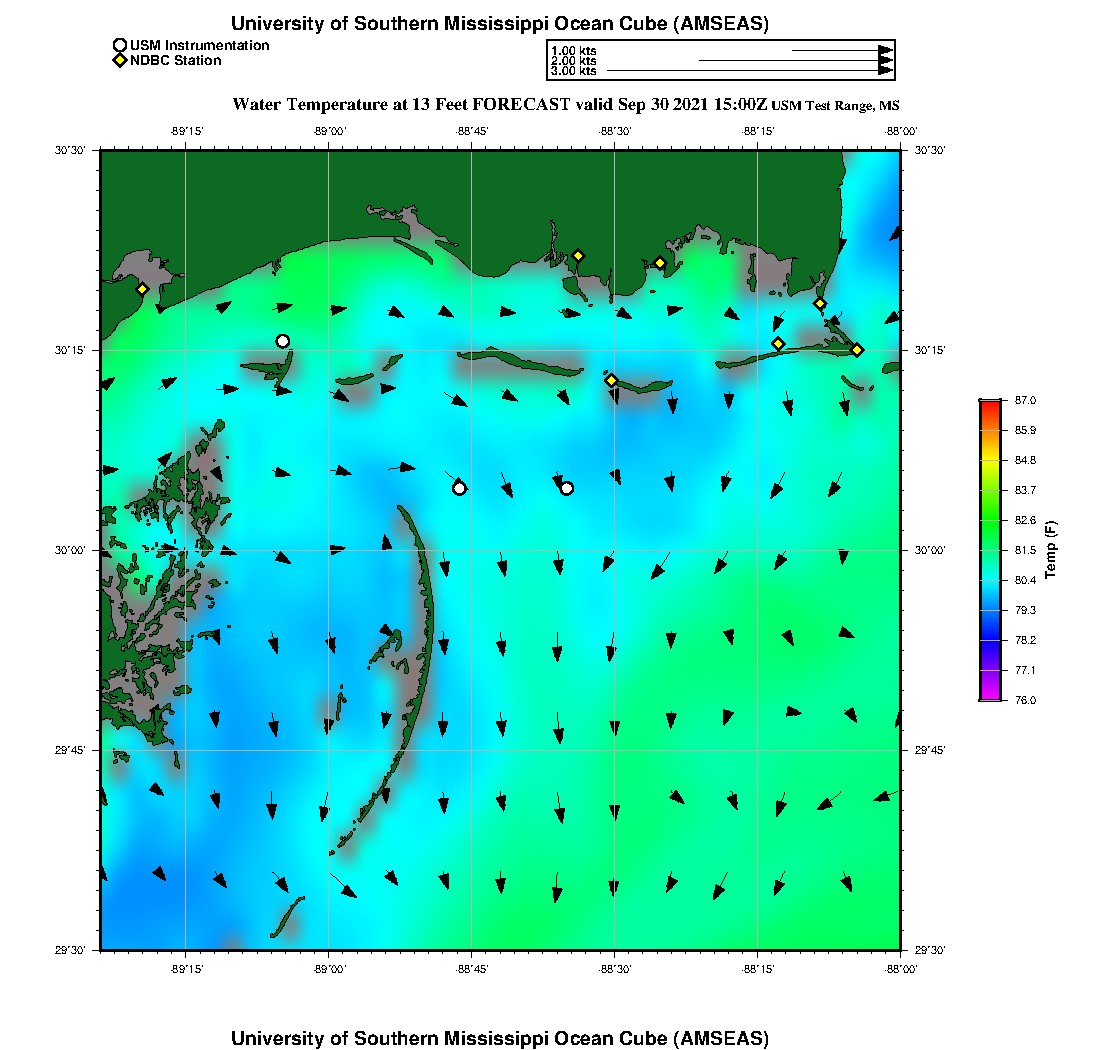Click the top University of Southern Mississippi title

coord(500,23)
